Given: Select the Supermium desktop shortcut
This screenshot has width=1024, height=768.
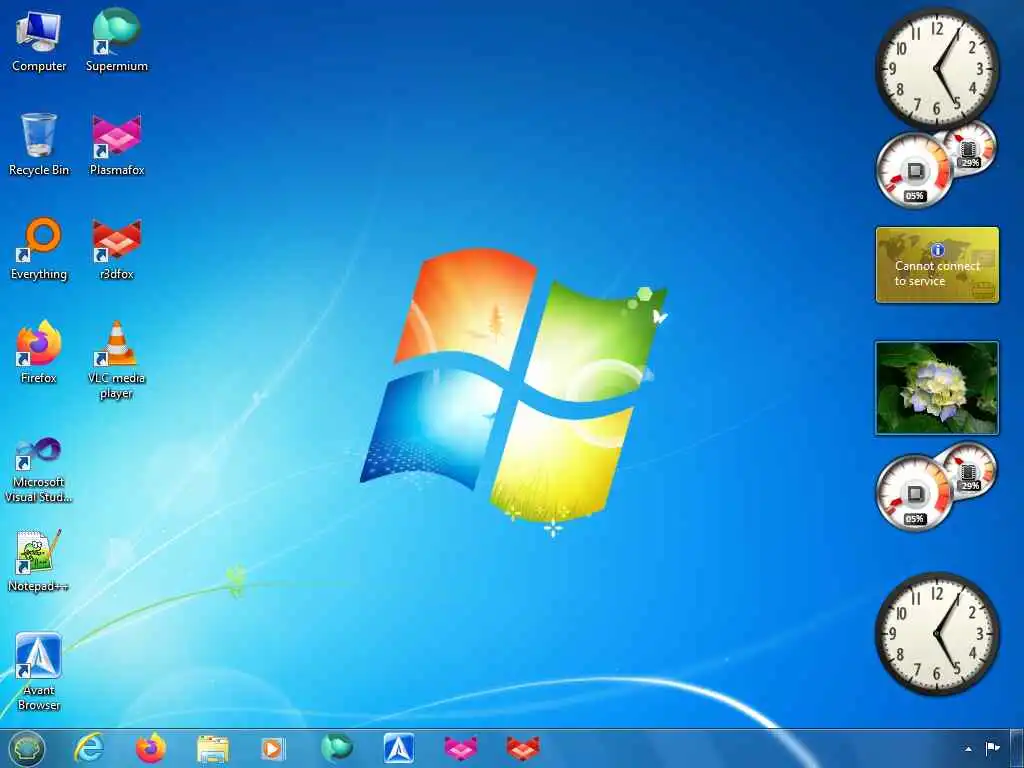Looking at the screenshot, I should [117, 41].
